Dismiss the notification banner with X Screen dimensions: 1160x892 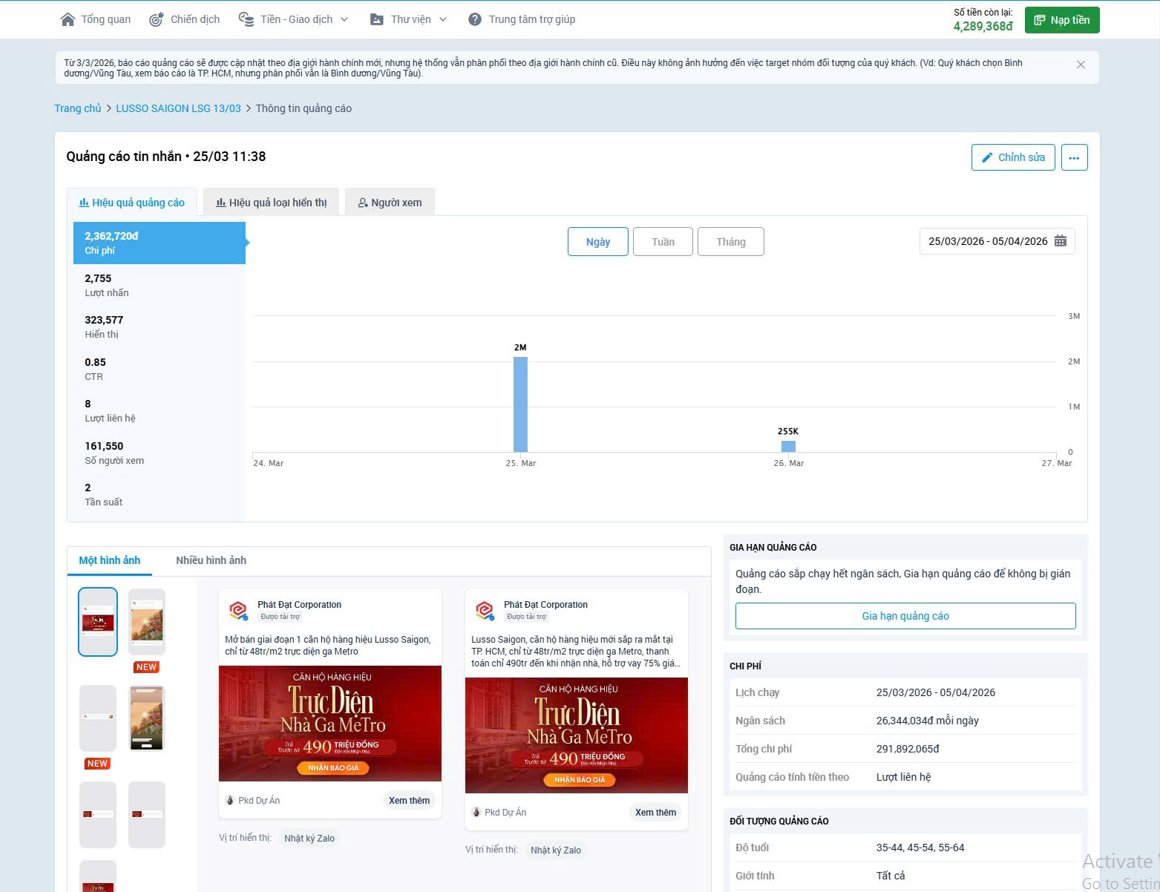[1080, 65]
